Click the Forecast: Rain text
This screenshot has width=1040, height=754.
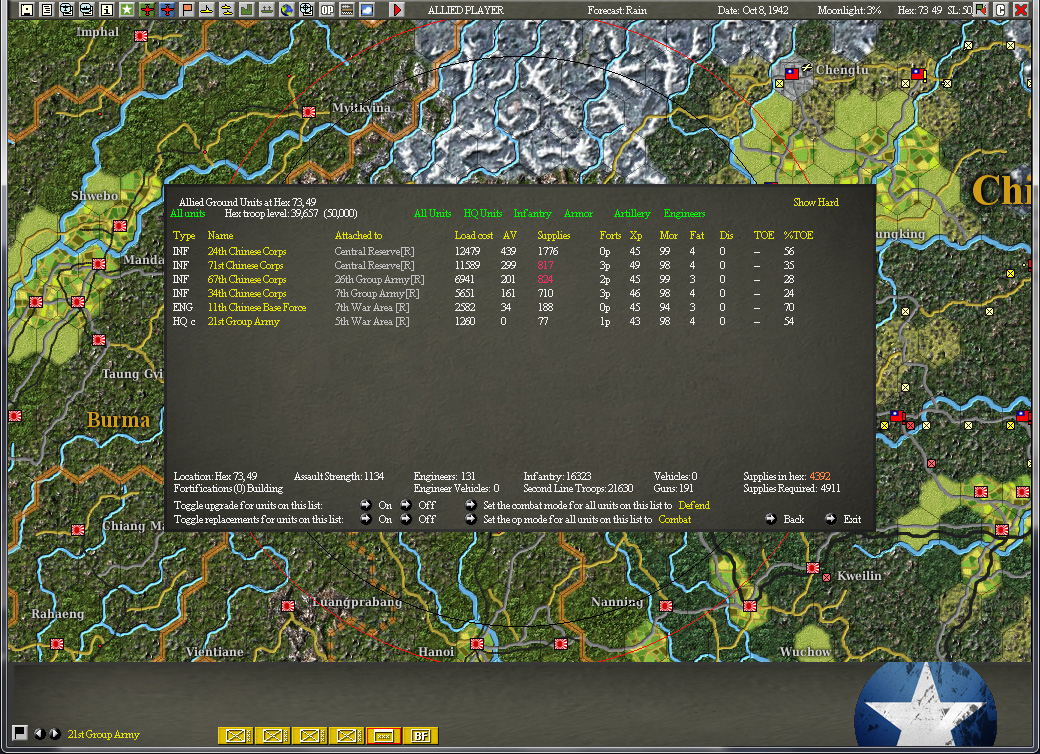click(617, 10)
